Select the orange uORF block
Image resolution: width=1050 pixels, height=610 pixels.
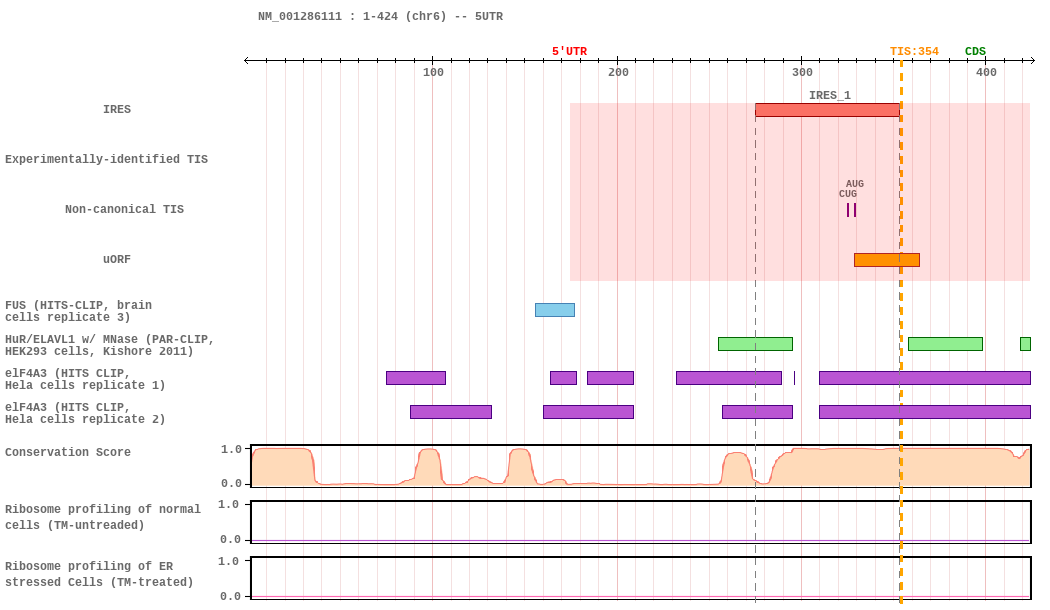(887, 260)
